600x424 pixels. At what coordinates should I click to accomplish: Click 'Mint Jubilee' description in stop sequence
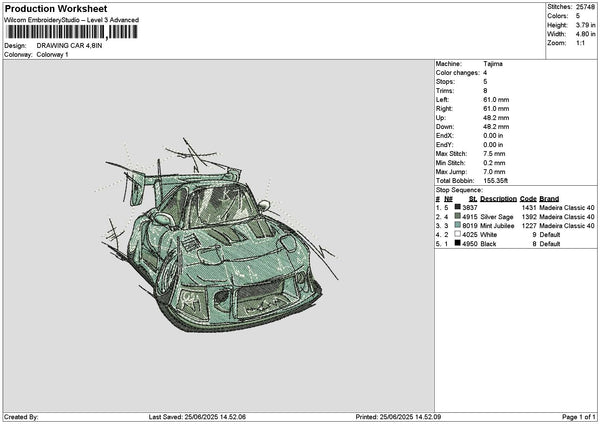coord(497,226)
